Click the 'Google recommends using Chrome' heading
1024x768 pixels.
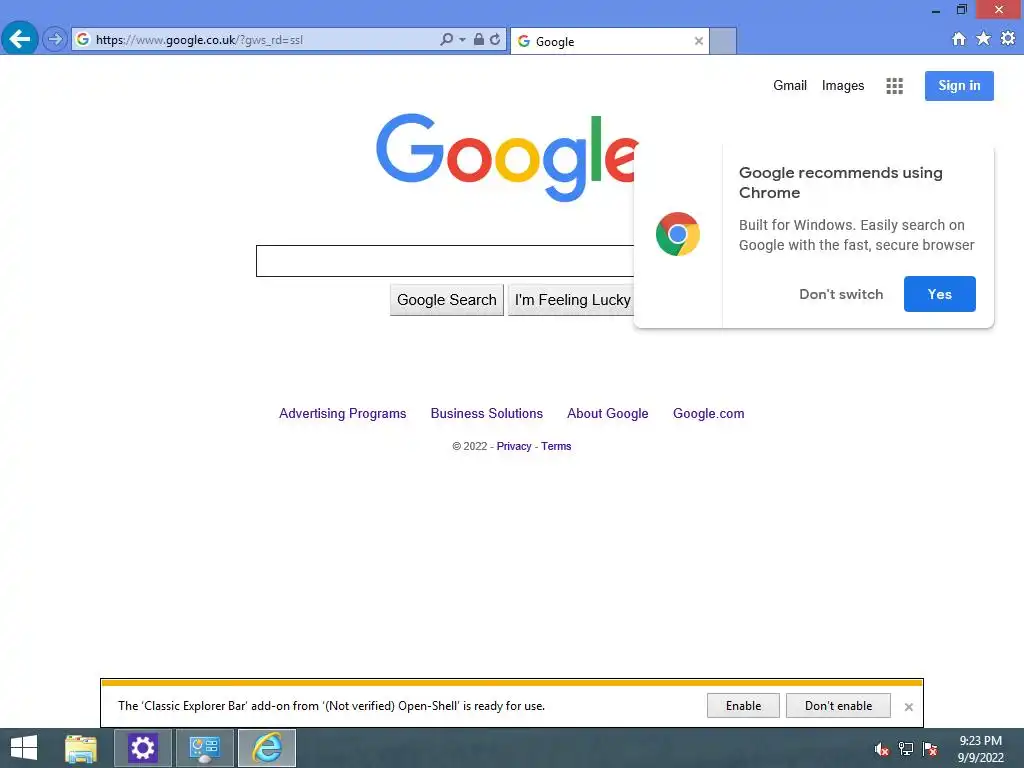point(840,183)
